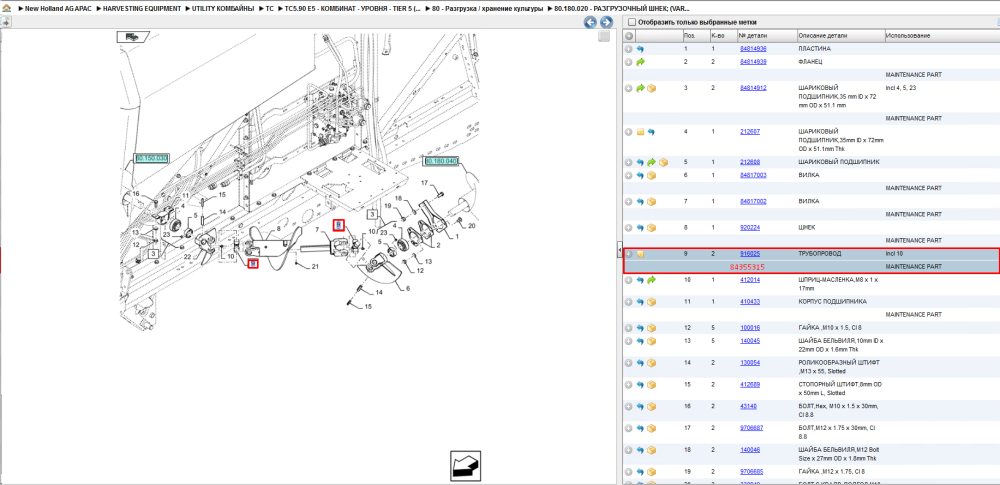Click the add-all plus icon in the table header
The width and height of the screenshot is (1000, 485).
click(629, 36)
